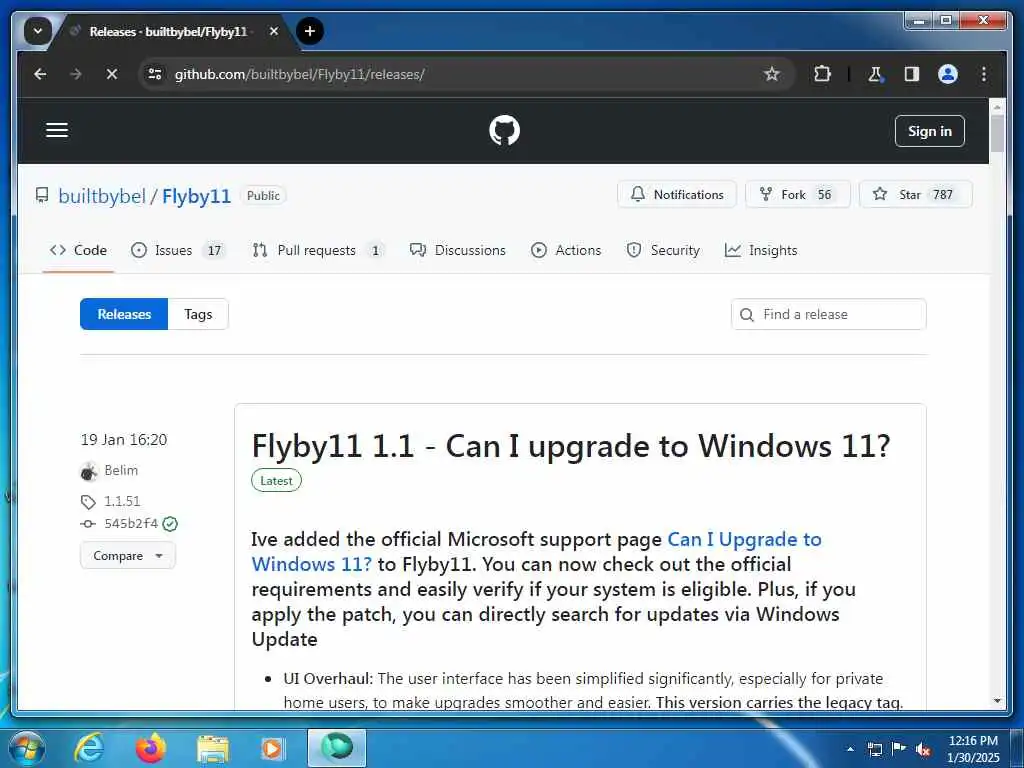Open the browser extensions puzzle icon
Viewport: 1024px width, 768px height.
click(x=822, y=74)
